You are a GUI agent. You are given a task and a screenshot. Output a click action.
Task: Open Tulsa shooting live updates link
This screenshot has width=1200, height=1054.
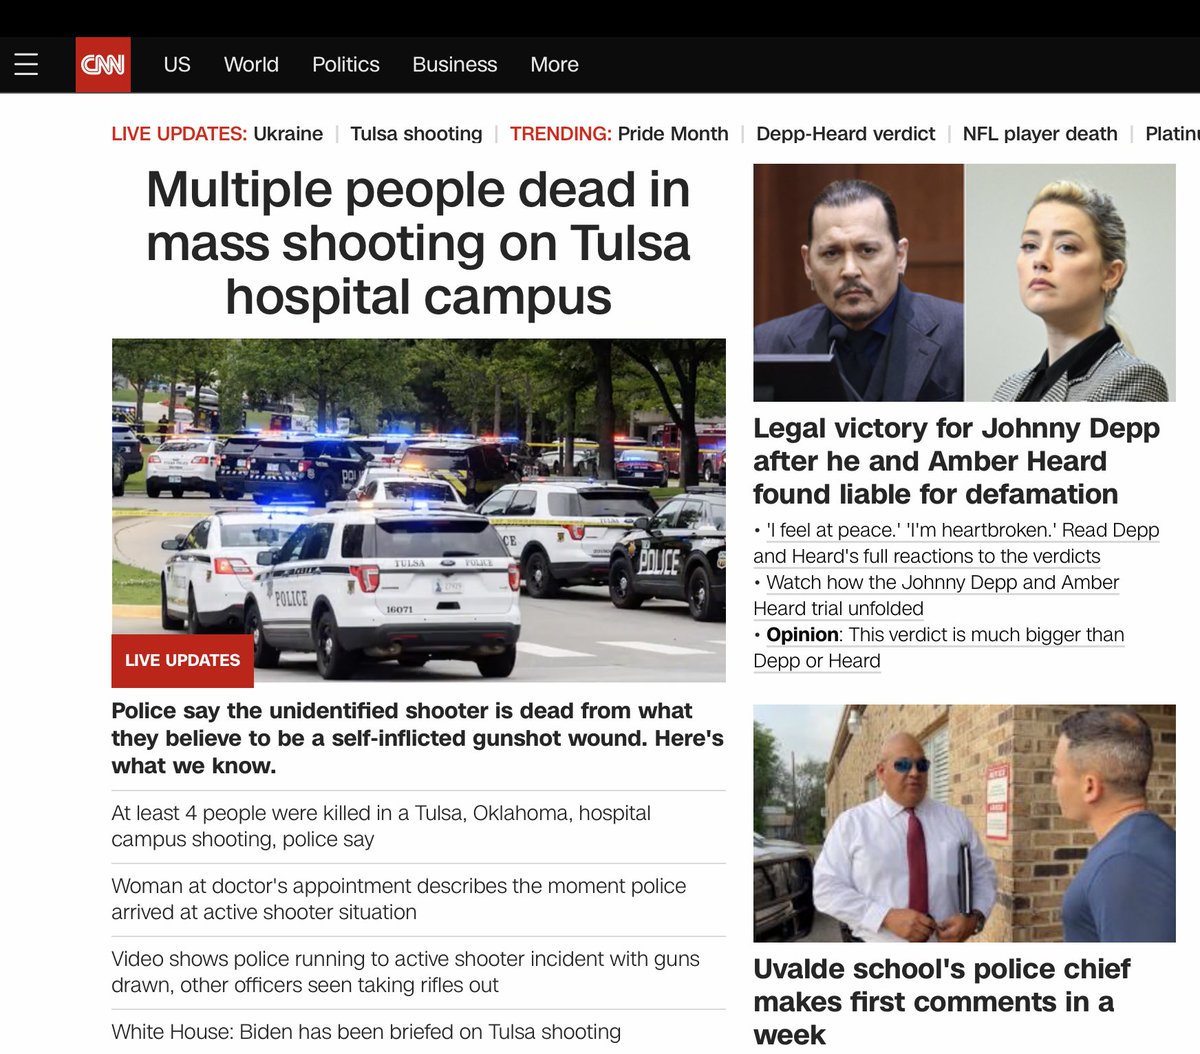[416, 134]
